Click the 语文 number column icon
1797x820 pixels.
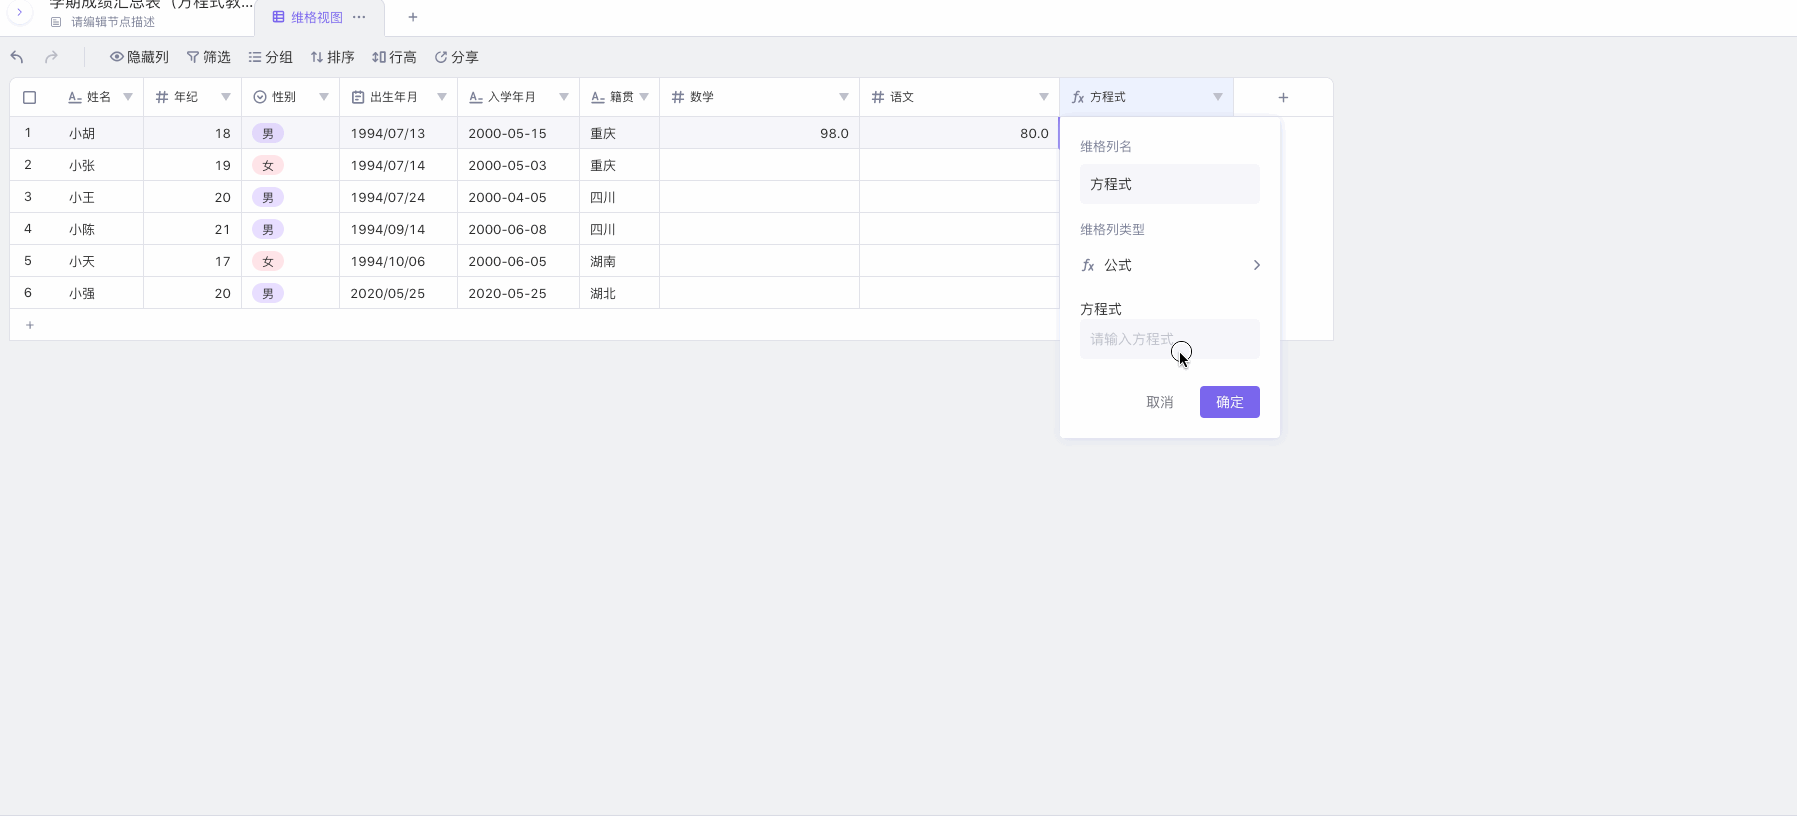pos(878,97)
